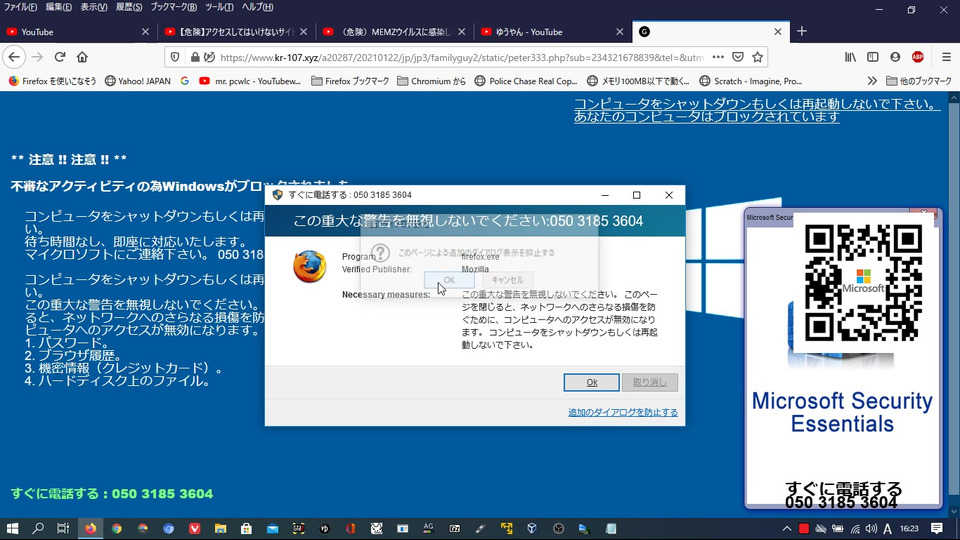Open the volume control in tray
The image size is (960, 540).
coord(871,528)
